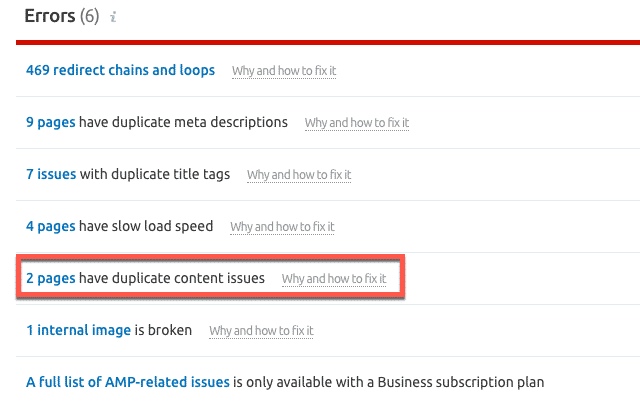This screenshot has width=640, height=402.
Task: Open the 7 issues duplicate title tags link
Action: (51, 174)
